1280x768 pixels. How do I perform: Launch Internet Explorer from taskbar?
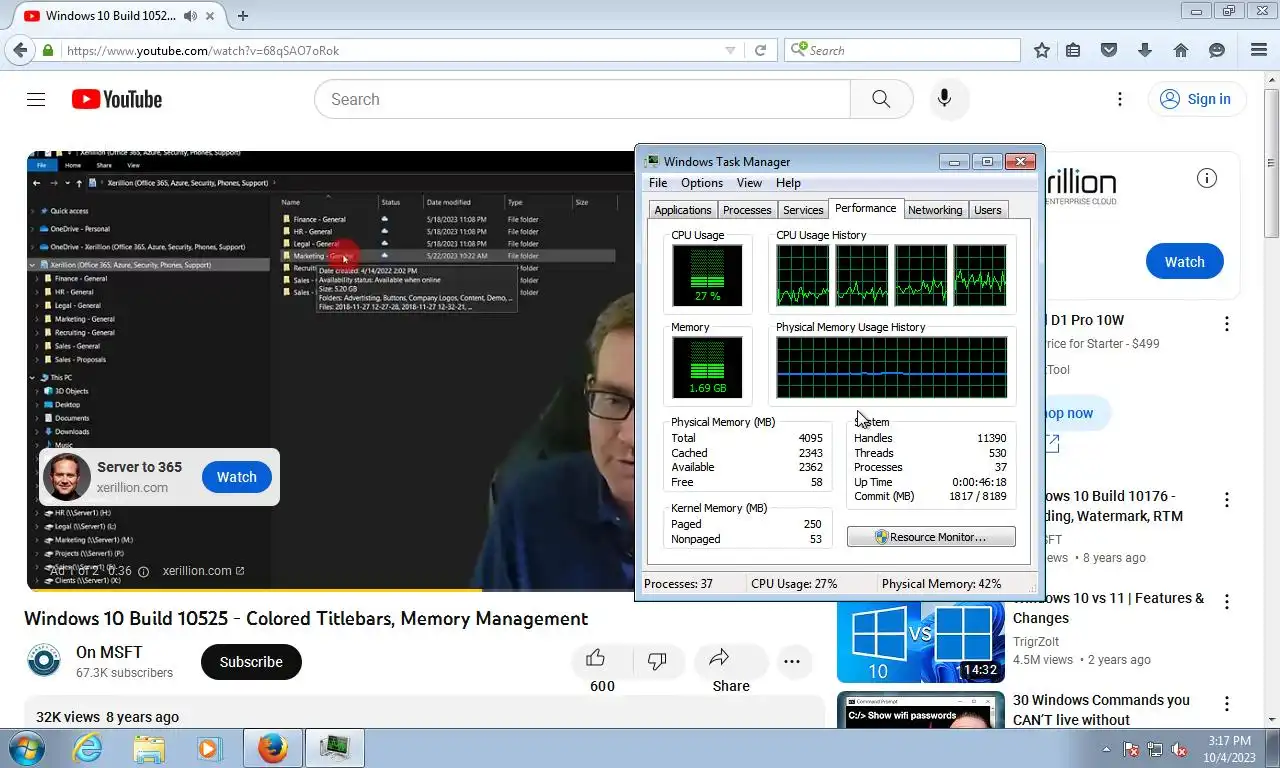click(x=87, y=748)
